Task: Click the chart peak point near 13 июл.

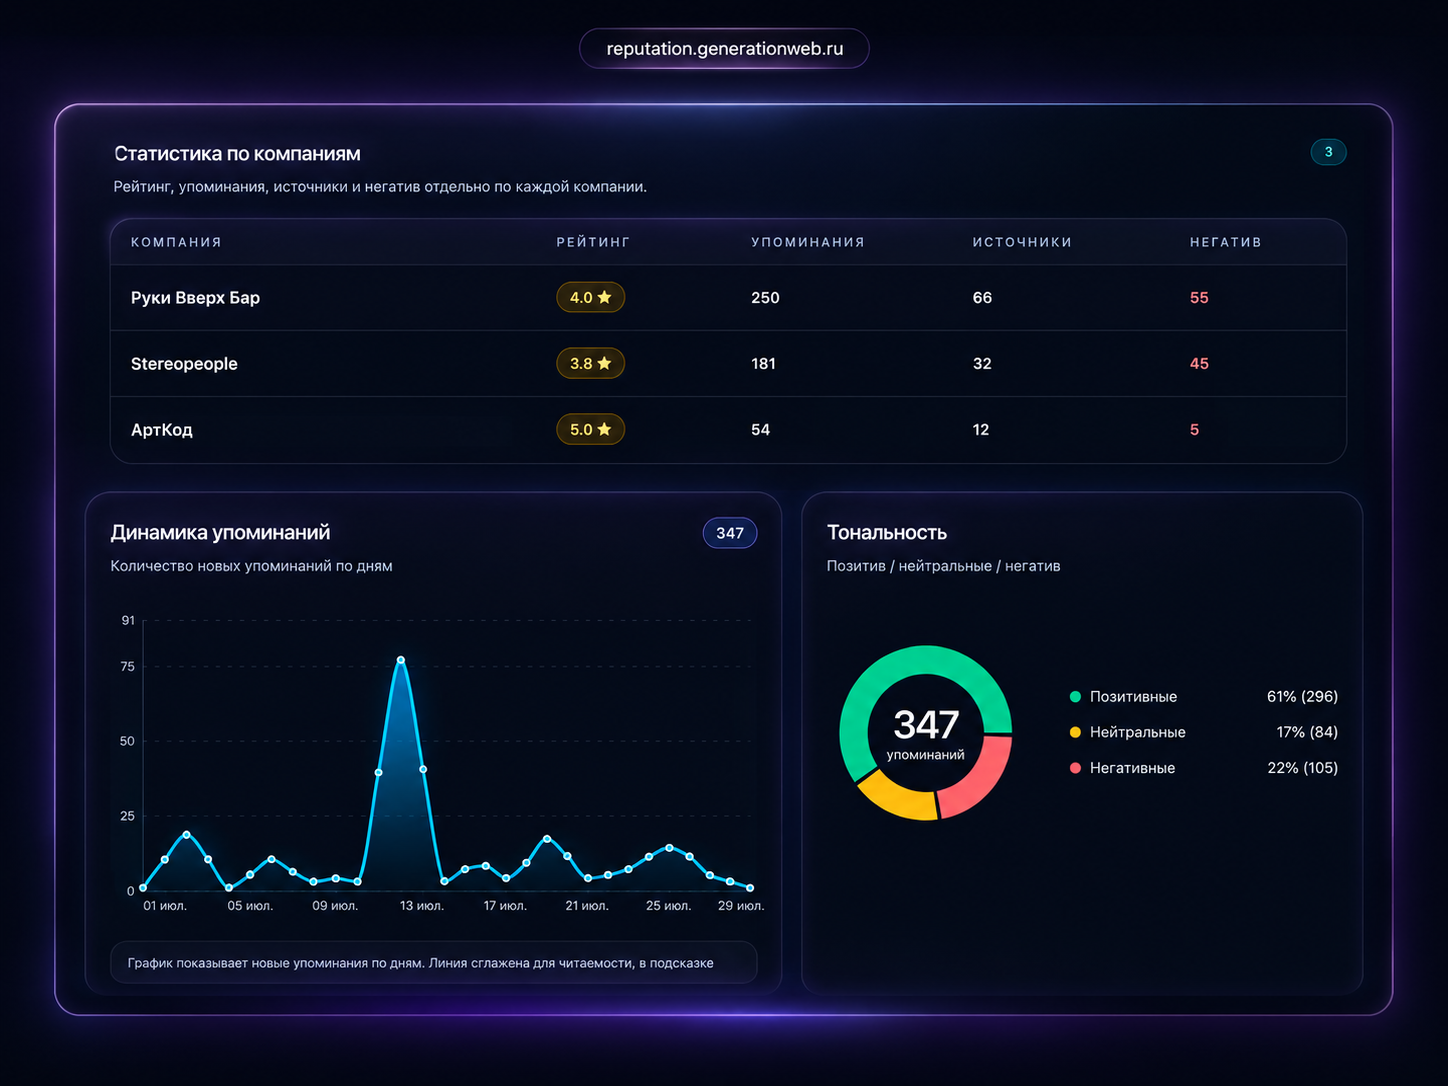Action: click(401, 660)
